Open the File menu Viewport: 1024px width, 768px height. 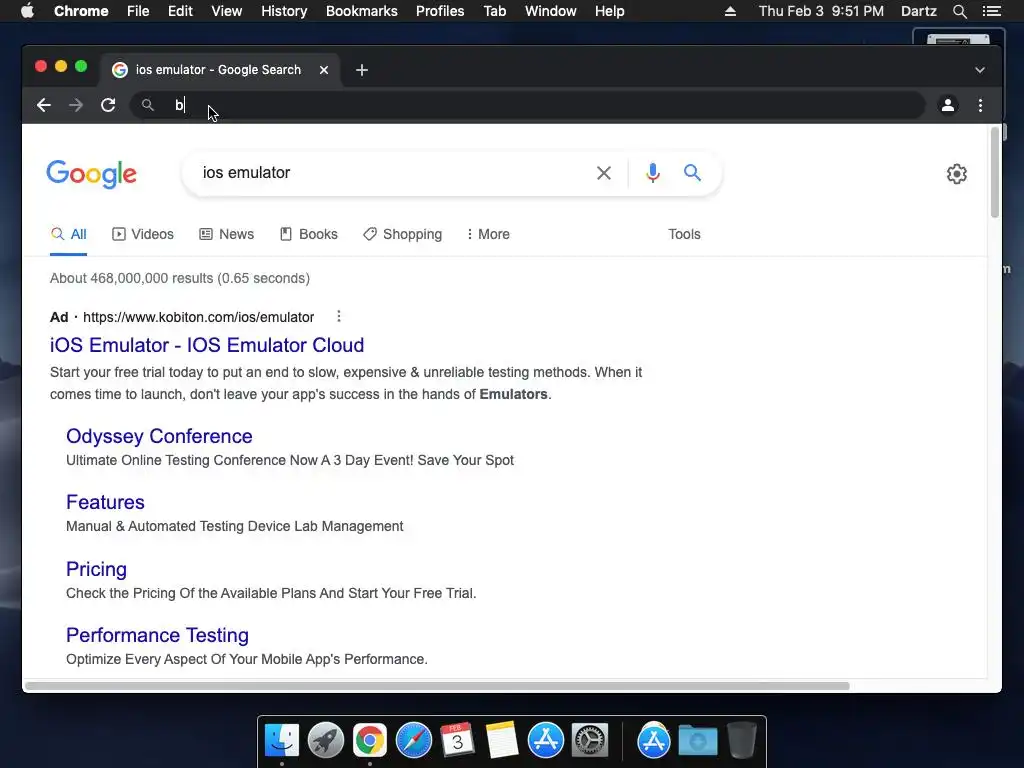[x=138, y=11]
